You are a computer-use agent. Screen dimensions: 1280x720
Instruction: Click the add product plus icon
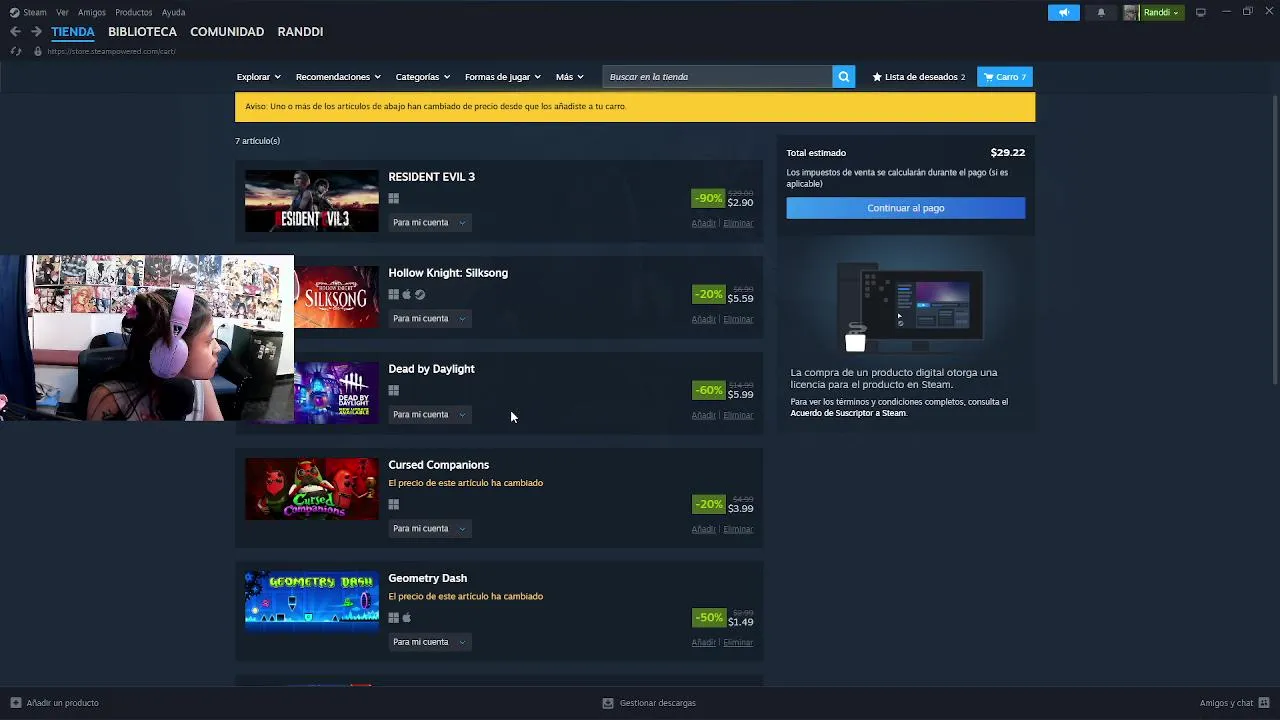[x=15, y=703]
